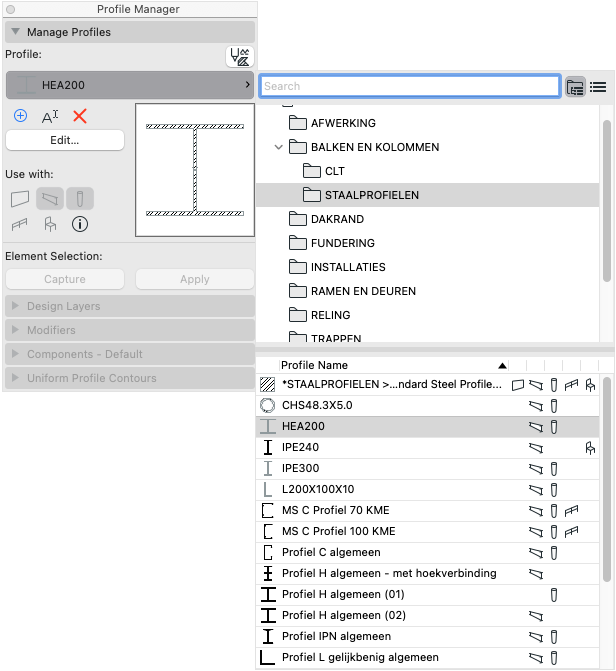This screenshot has height=671, width=616.
Task: Collapse the Manage Profiles section
Action: point(16,32)
